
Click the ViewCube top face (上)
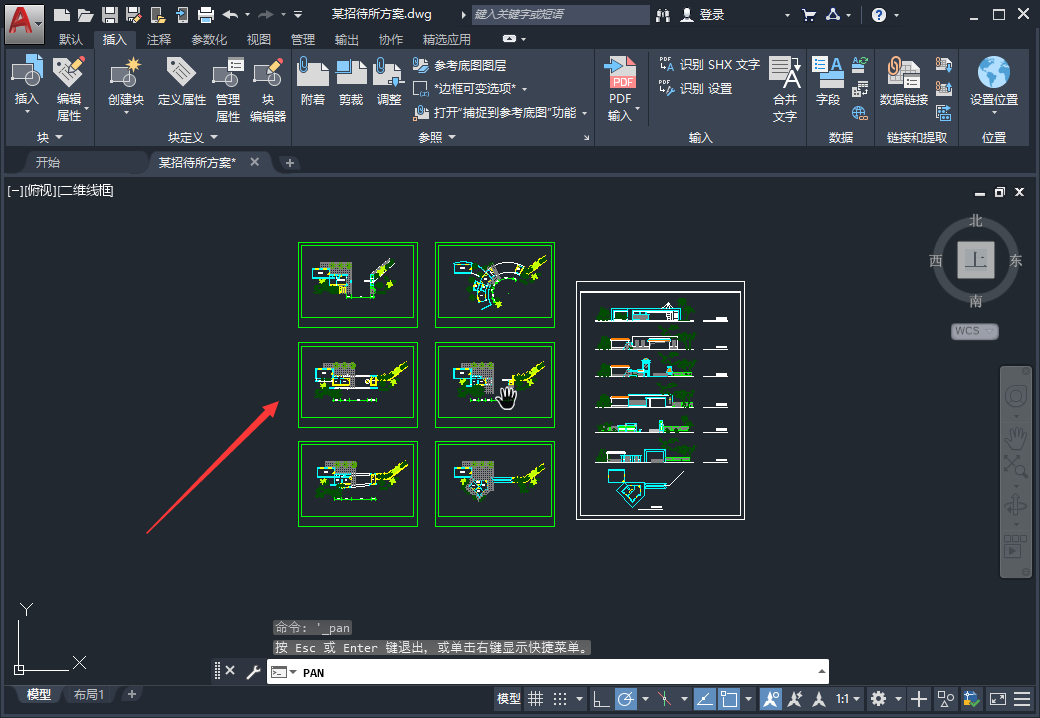coord(976,259)
